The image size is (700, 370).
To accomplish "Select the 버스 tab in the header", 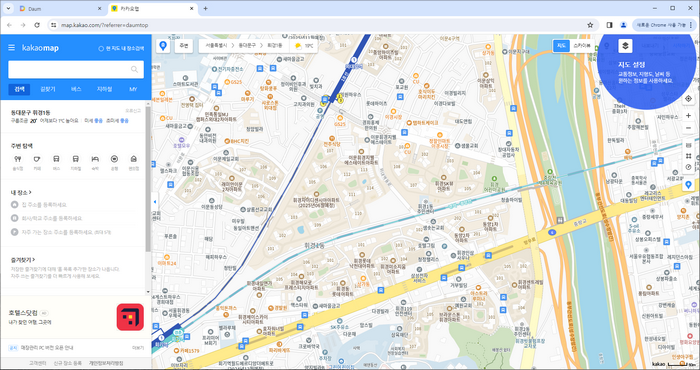I will click(76, 89).
